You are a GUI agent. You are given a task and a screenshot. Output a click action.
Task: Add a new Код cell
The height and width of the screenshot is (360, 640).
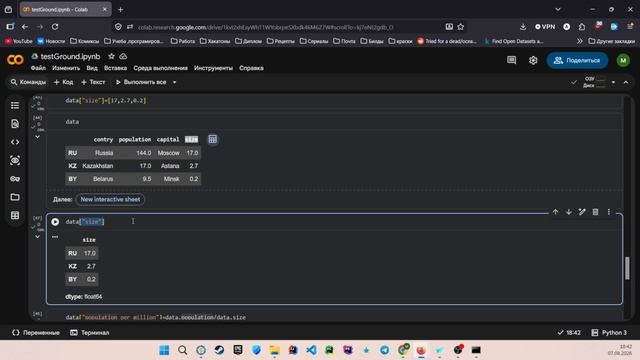point(63,82)
